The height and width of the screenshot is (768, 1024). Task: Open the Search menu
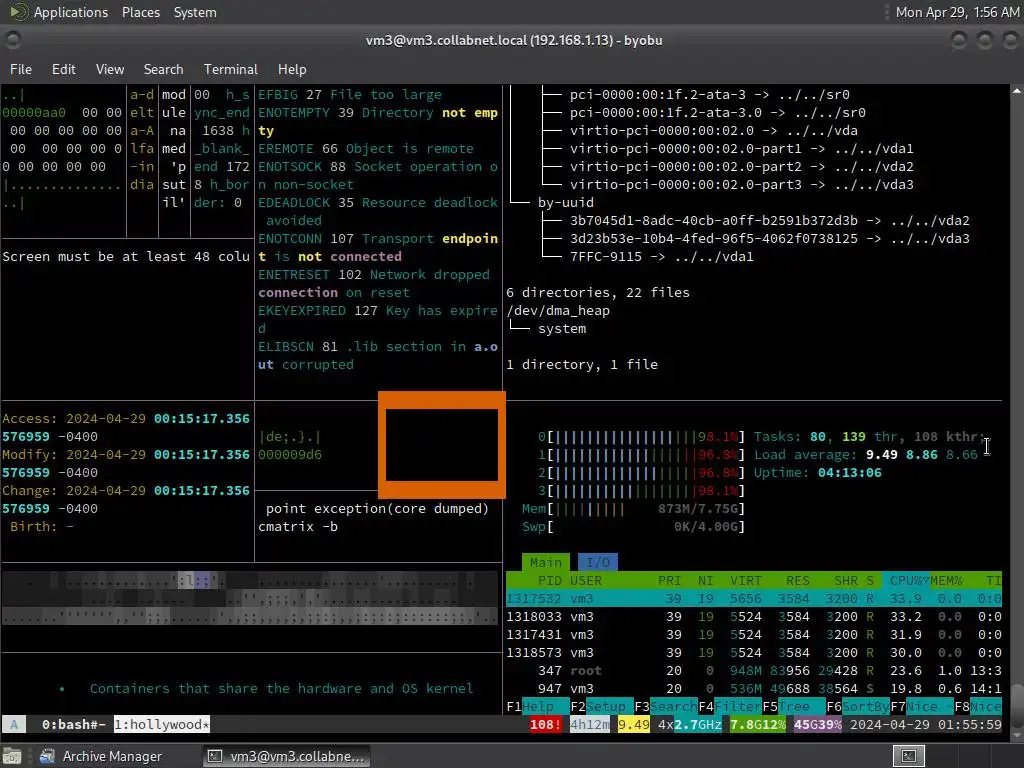click(x=163, y=69)
